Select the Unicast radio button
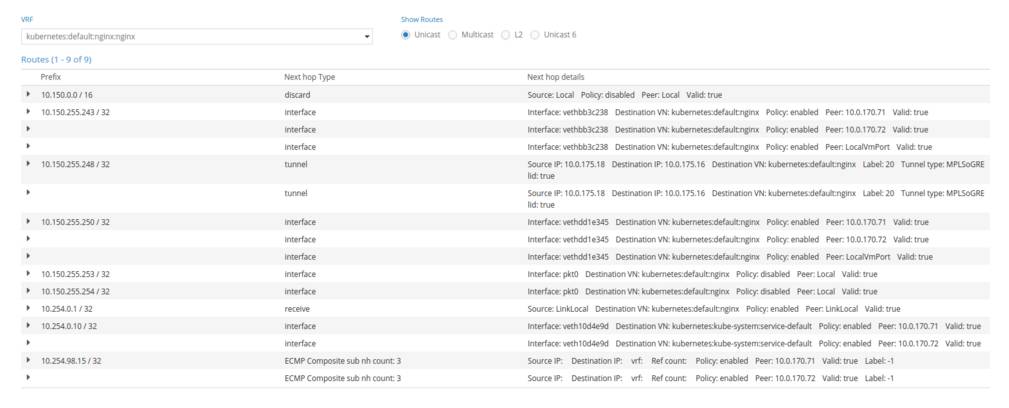This screenshot has height=408, width=1009. click(x=405, y=35)
